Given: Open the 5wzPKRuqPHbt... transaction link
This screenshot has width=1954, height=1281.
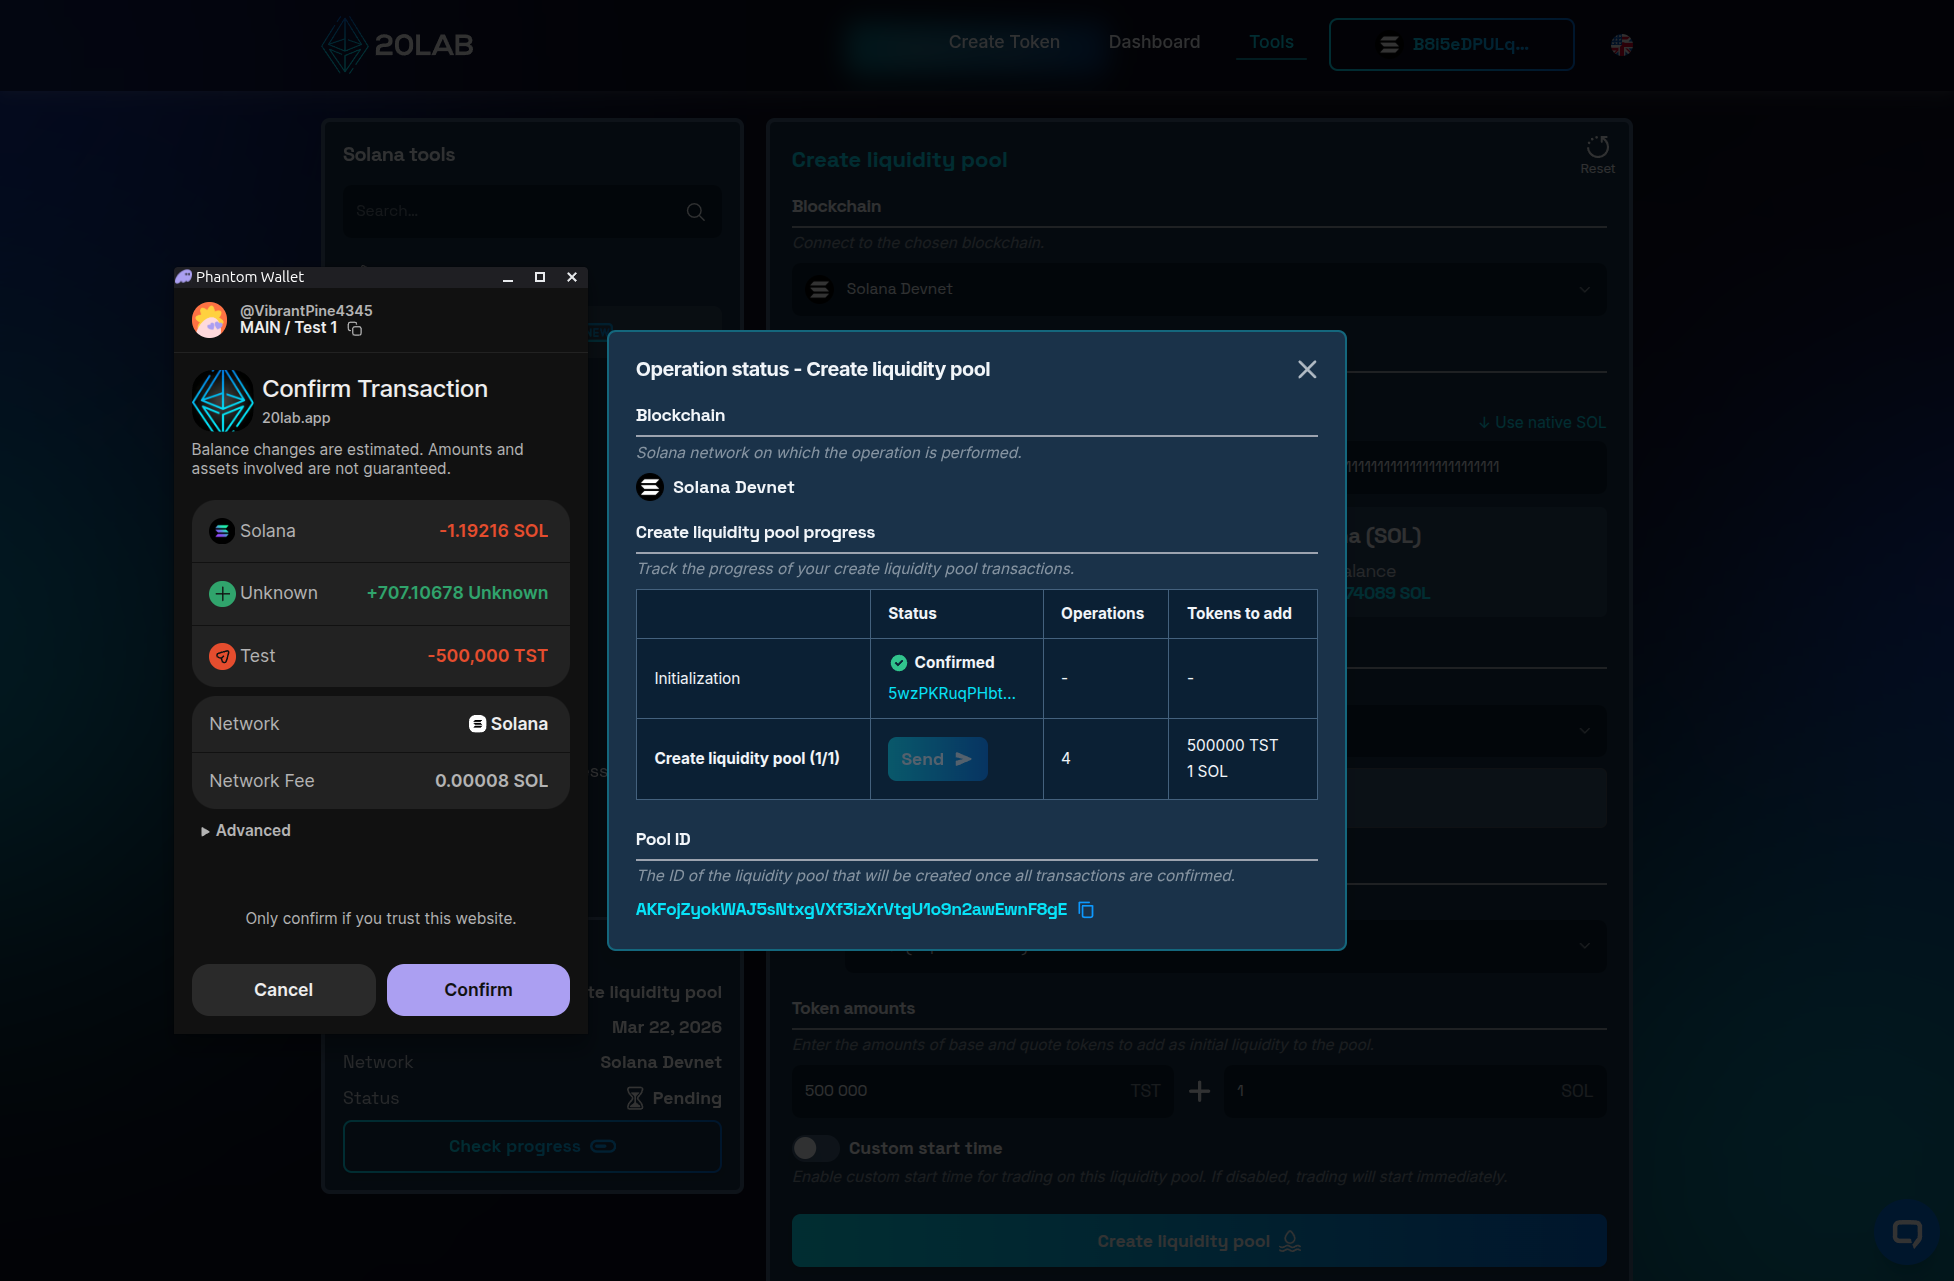Looking at the screenshot, I should click(952, 694).
